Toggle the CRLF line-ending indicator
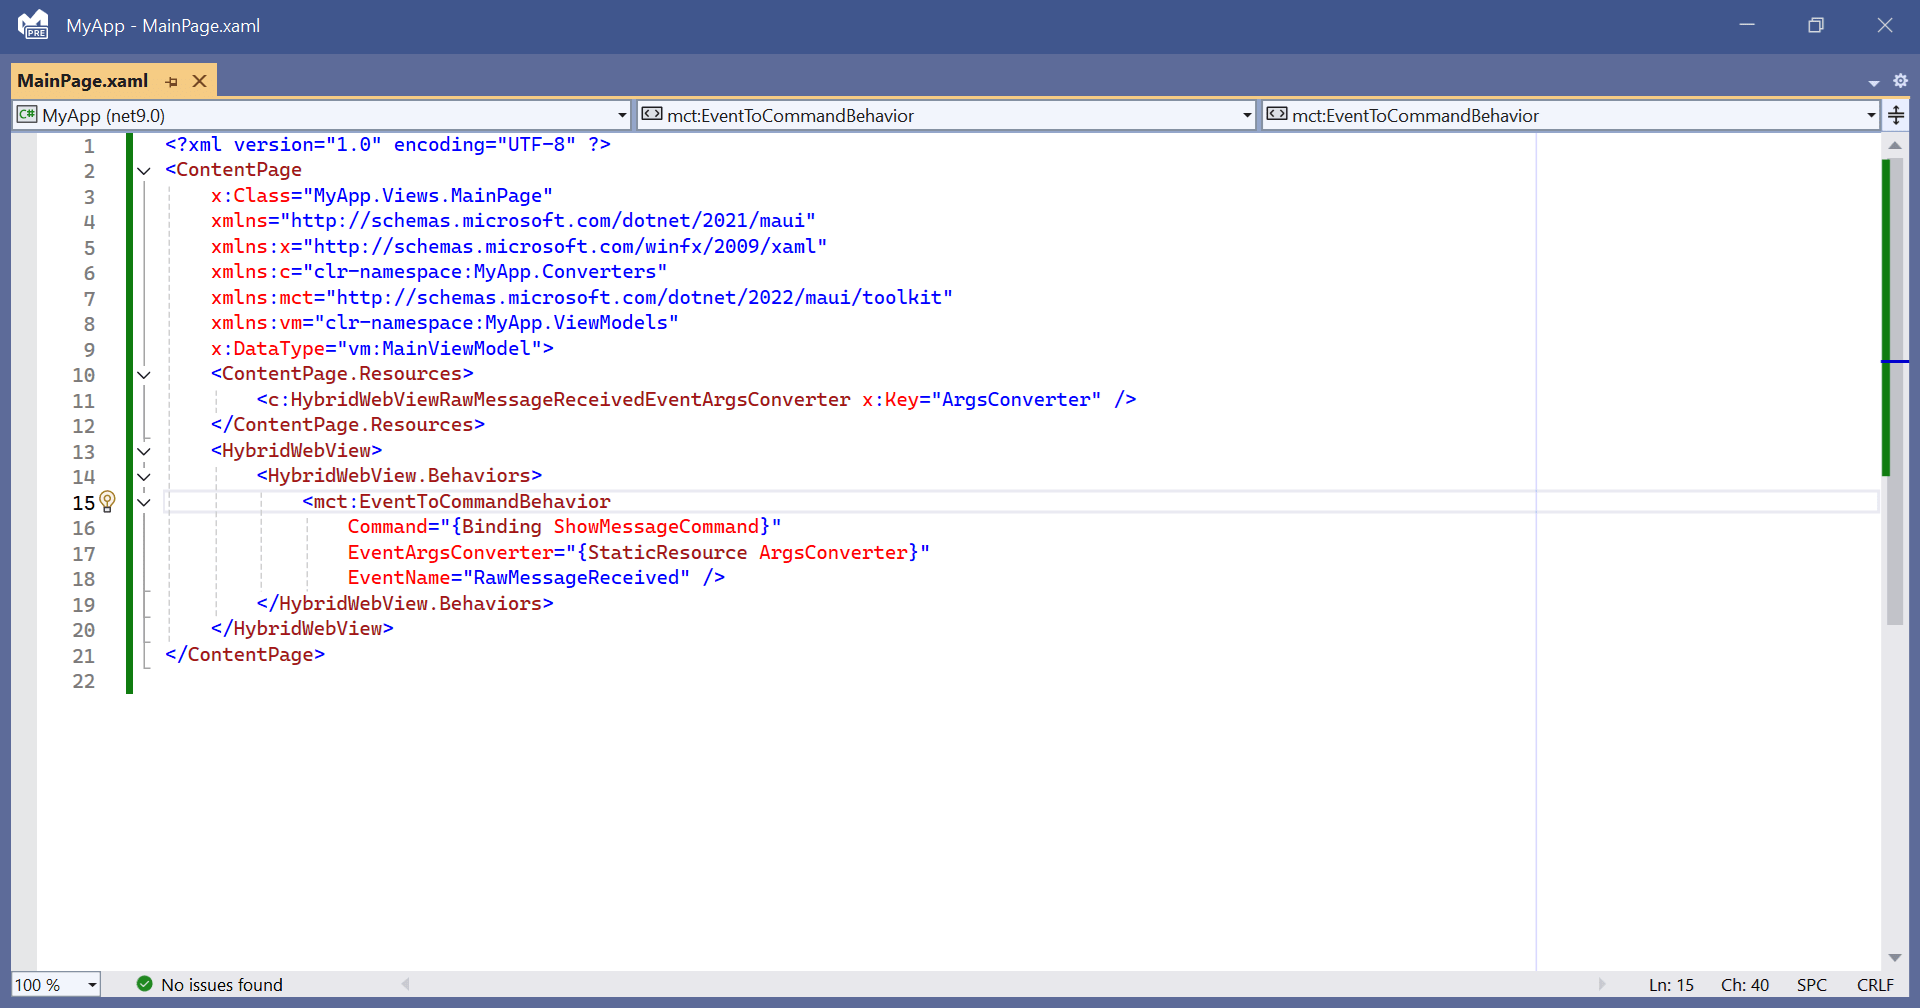 [1877, 984]
